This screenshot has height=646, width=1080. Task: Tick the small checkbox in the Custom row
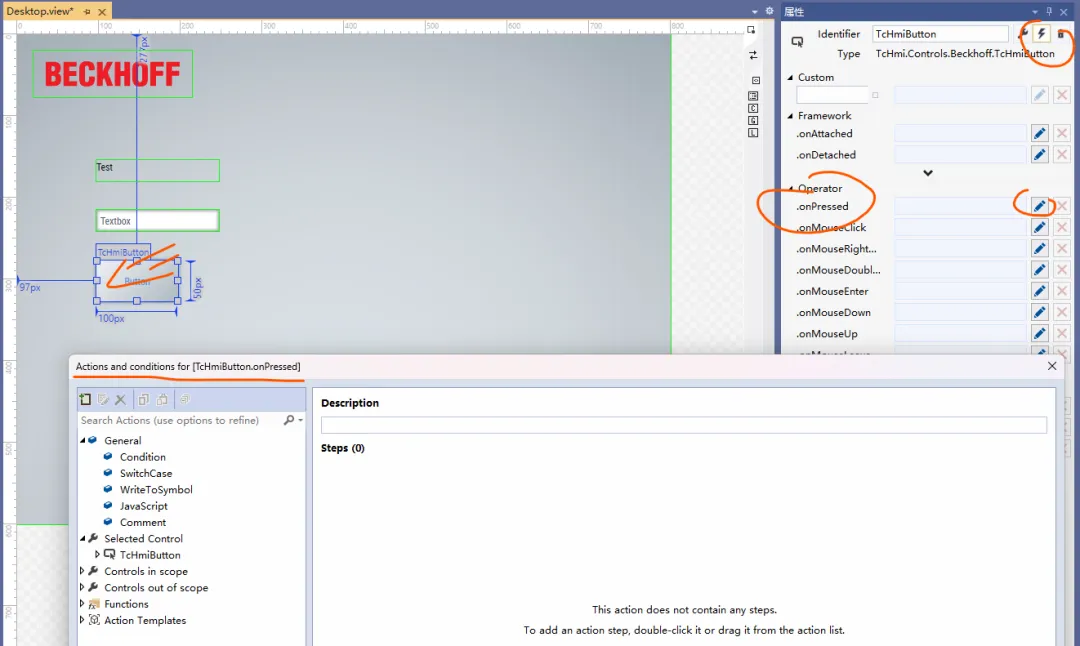coord(875,95)
